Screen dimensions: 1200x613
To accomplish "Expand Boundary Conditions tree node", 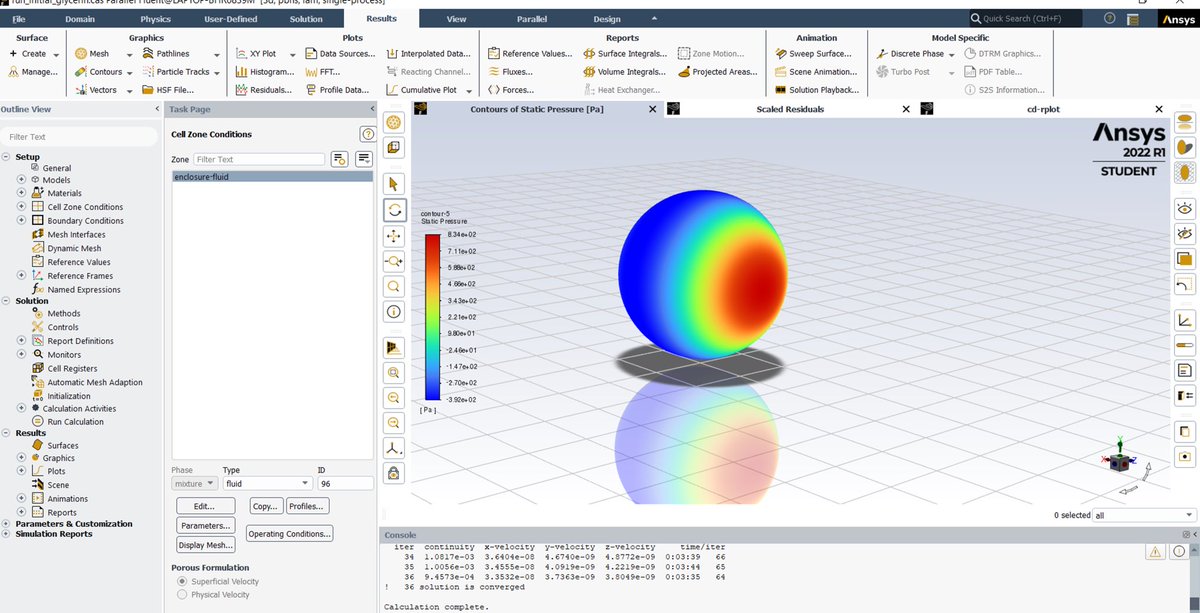I will [x=21, y=221].
